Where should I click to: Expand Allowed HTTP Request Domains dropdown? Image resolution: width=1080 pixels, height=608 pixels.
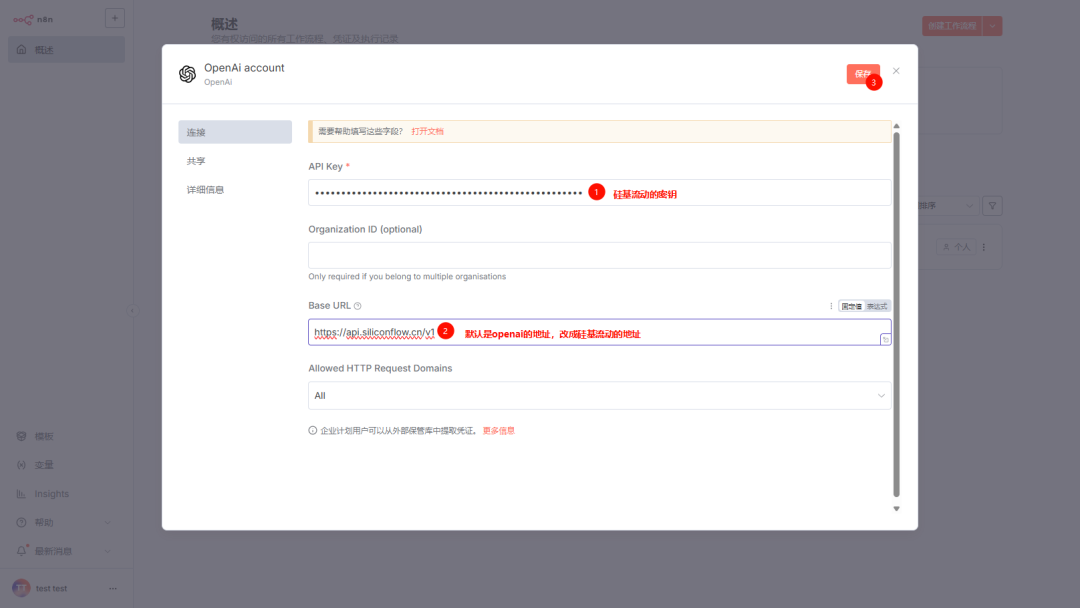coord(599,396)
